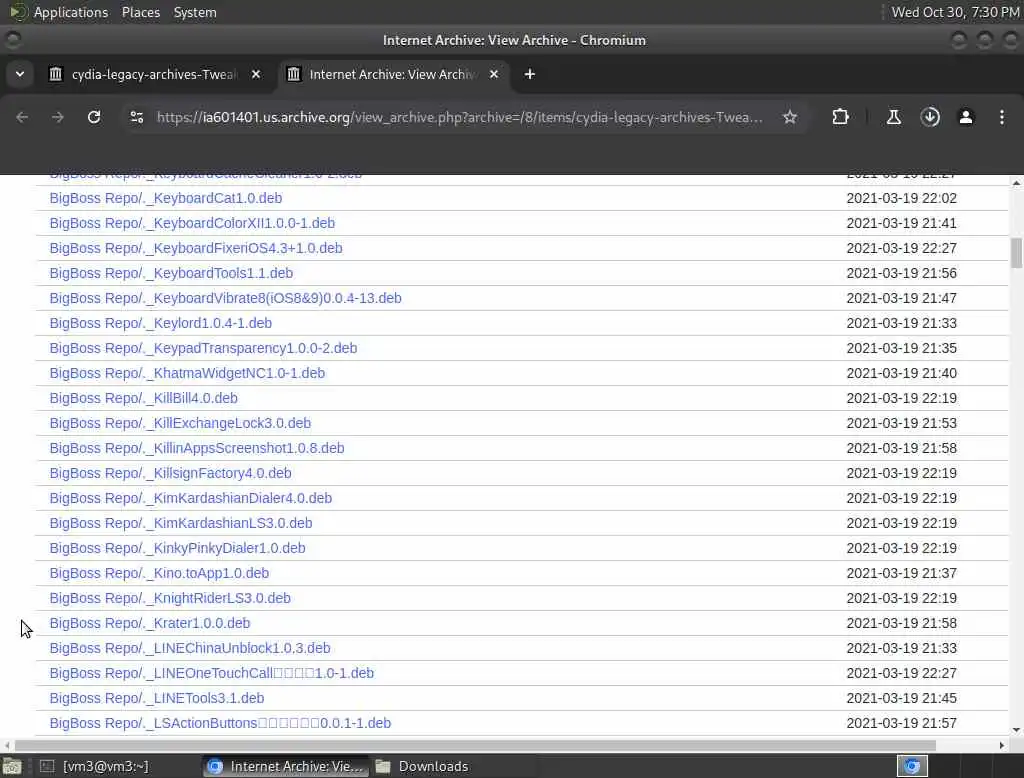Click the vertical scrollbar thumb
The height and width of the screenshot is (778, 1024).
click(1016, 253)
